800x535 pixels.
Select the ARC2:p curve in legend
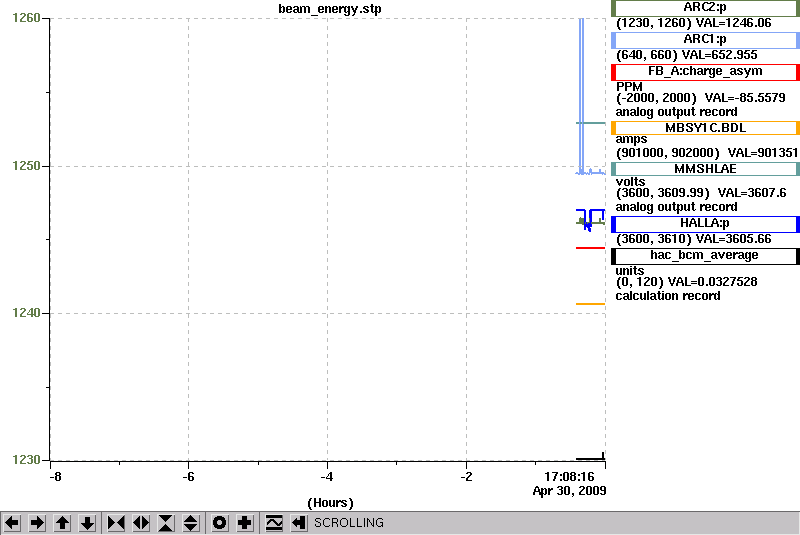point(705,8)
